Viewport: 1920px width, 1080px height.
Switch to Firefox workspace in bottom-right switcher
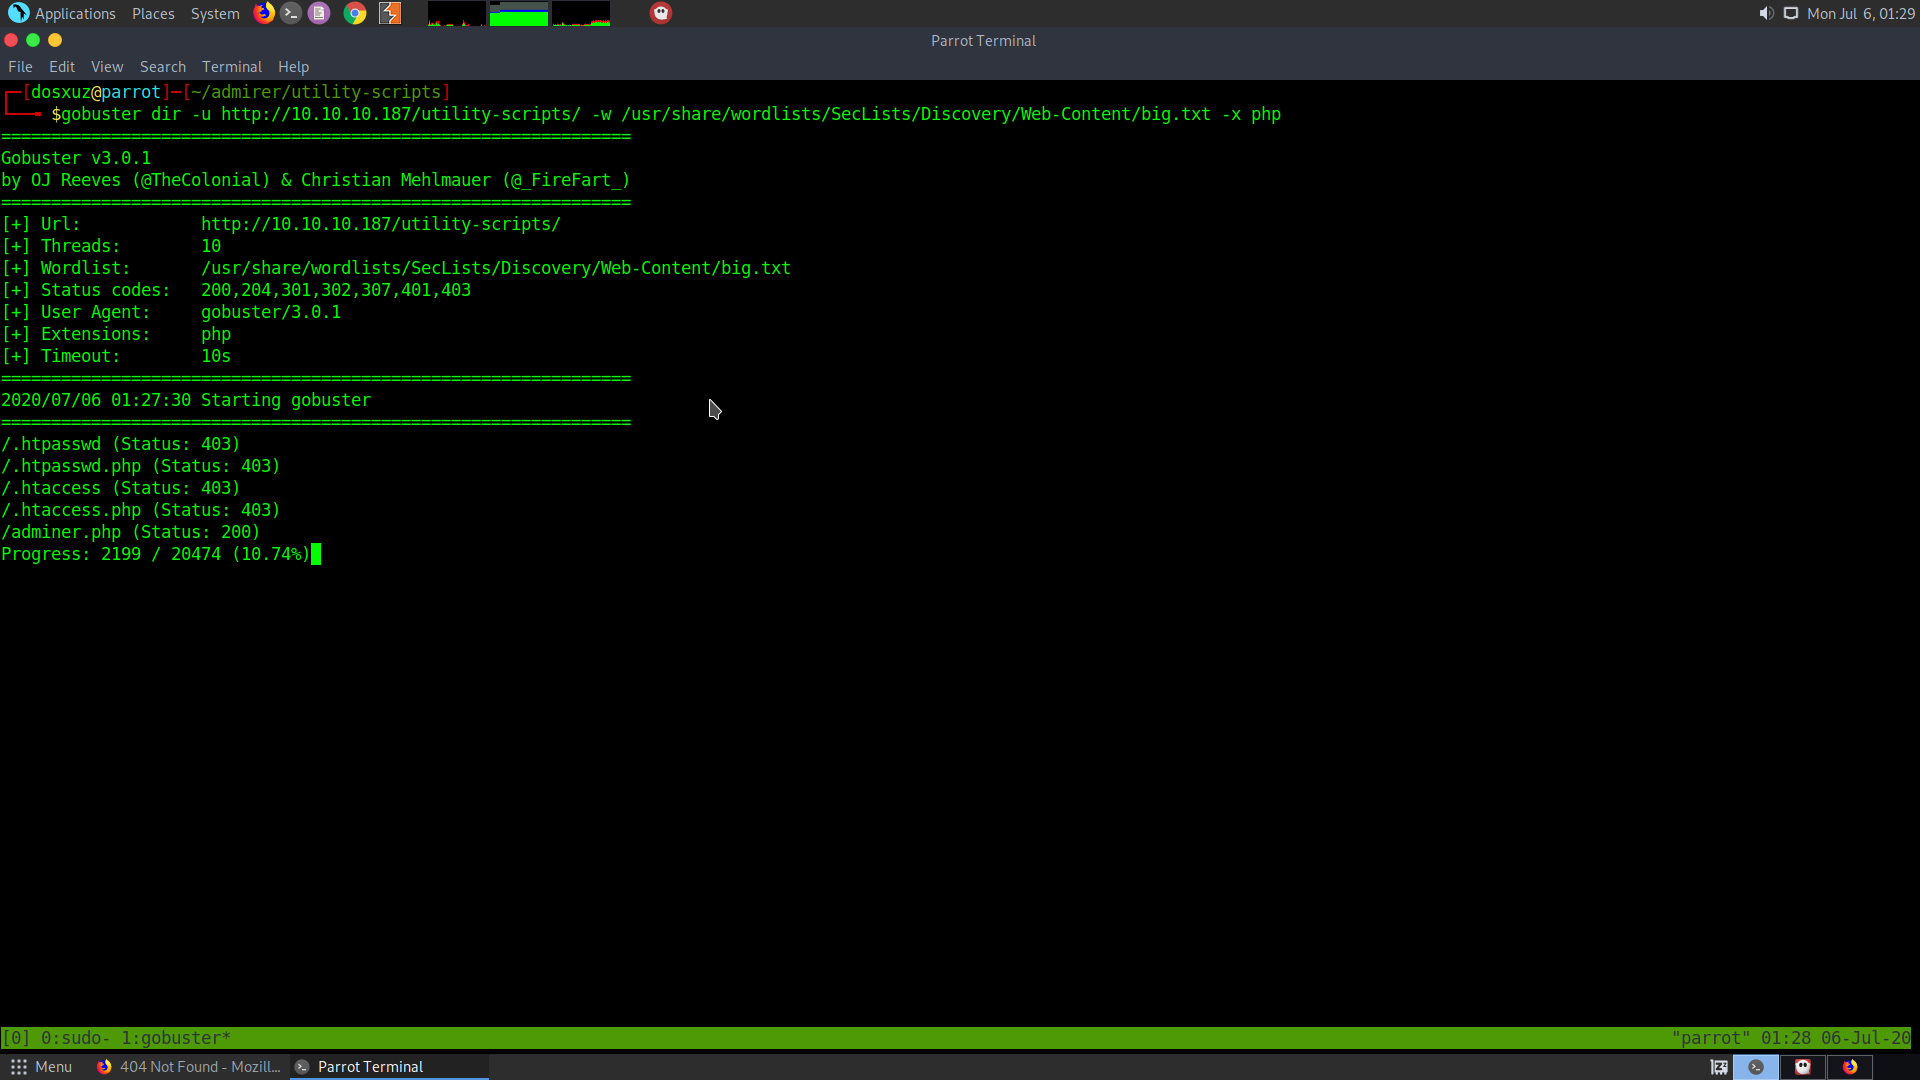[1850, 1067]
